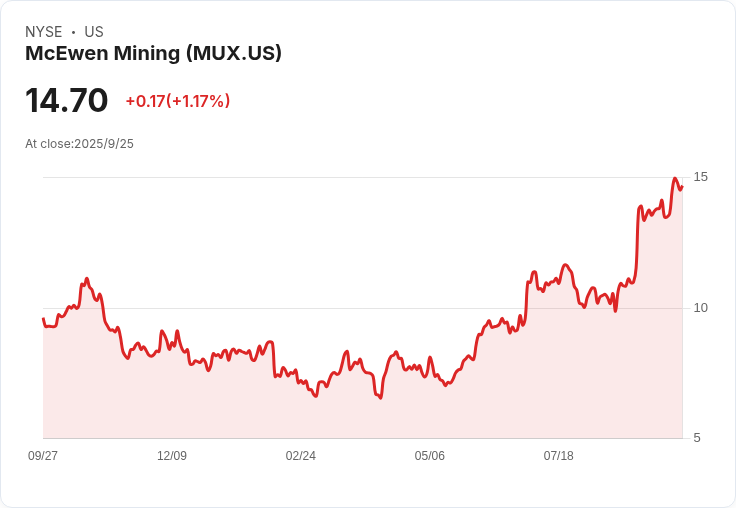
Task: Click the 05/06 date axis label
Action: pyautogui.click(x=429, y=456)
